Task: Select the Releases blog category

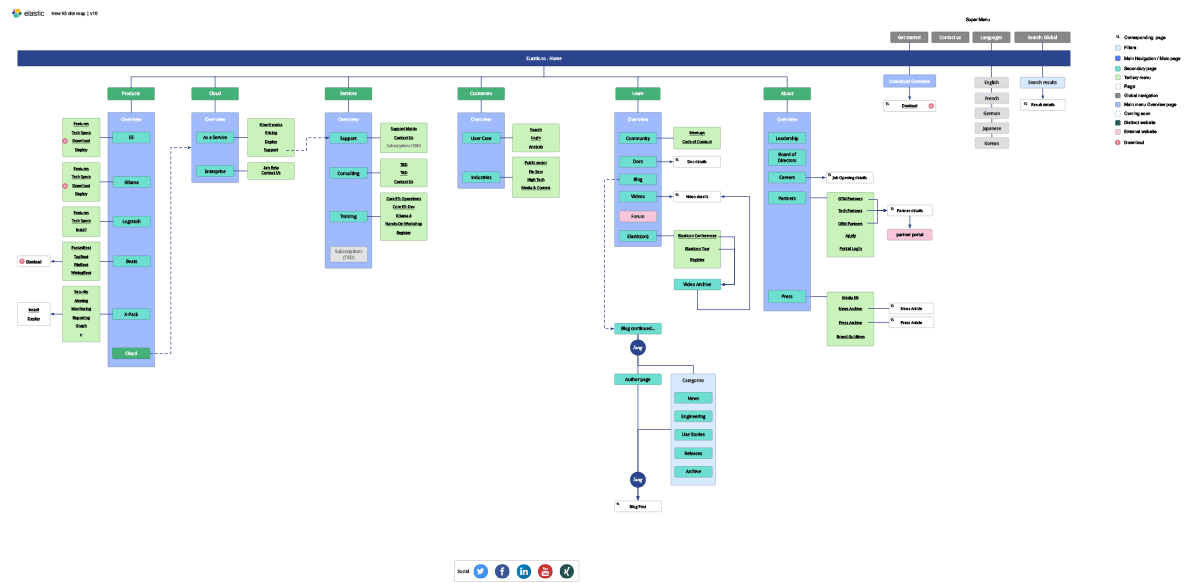Action: click(x=693, y=453)
